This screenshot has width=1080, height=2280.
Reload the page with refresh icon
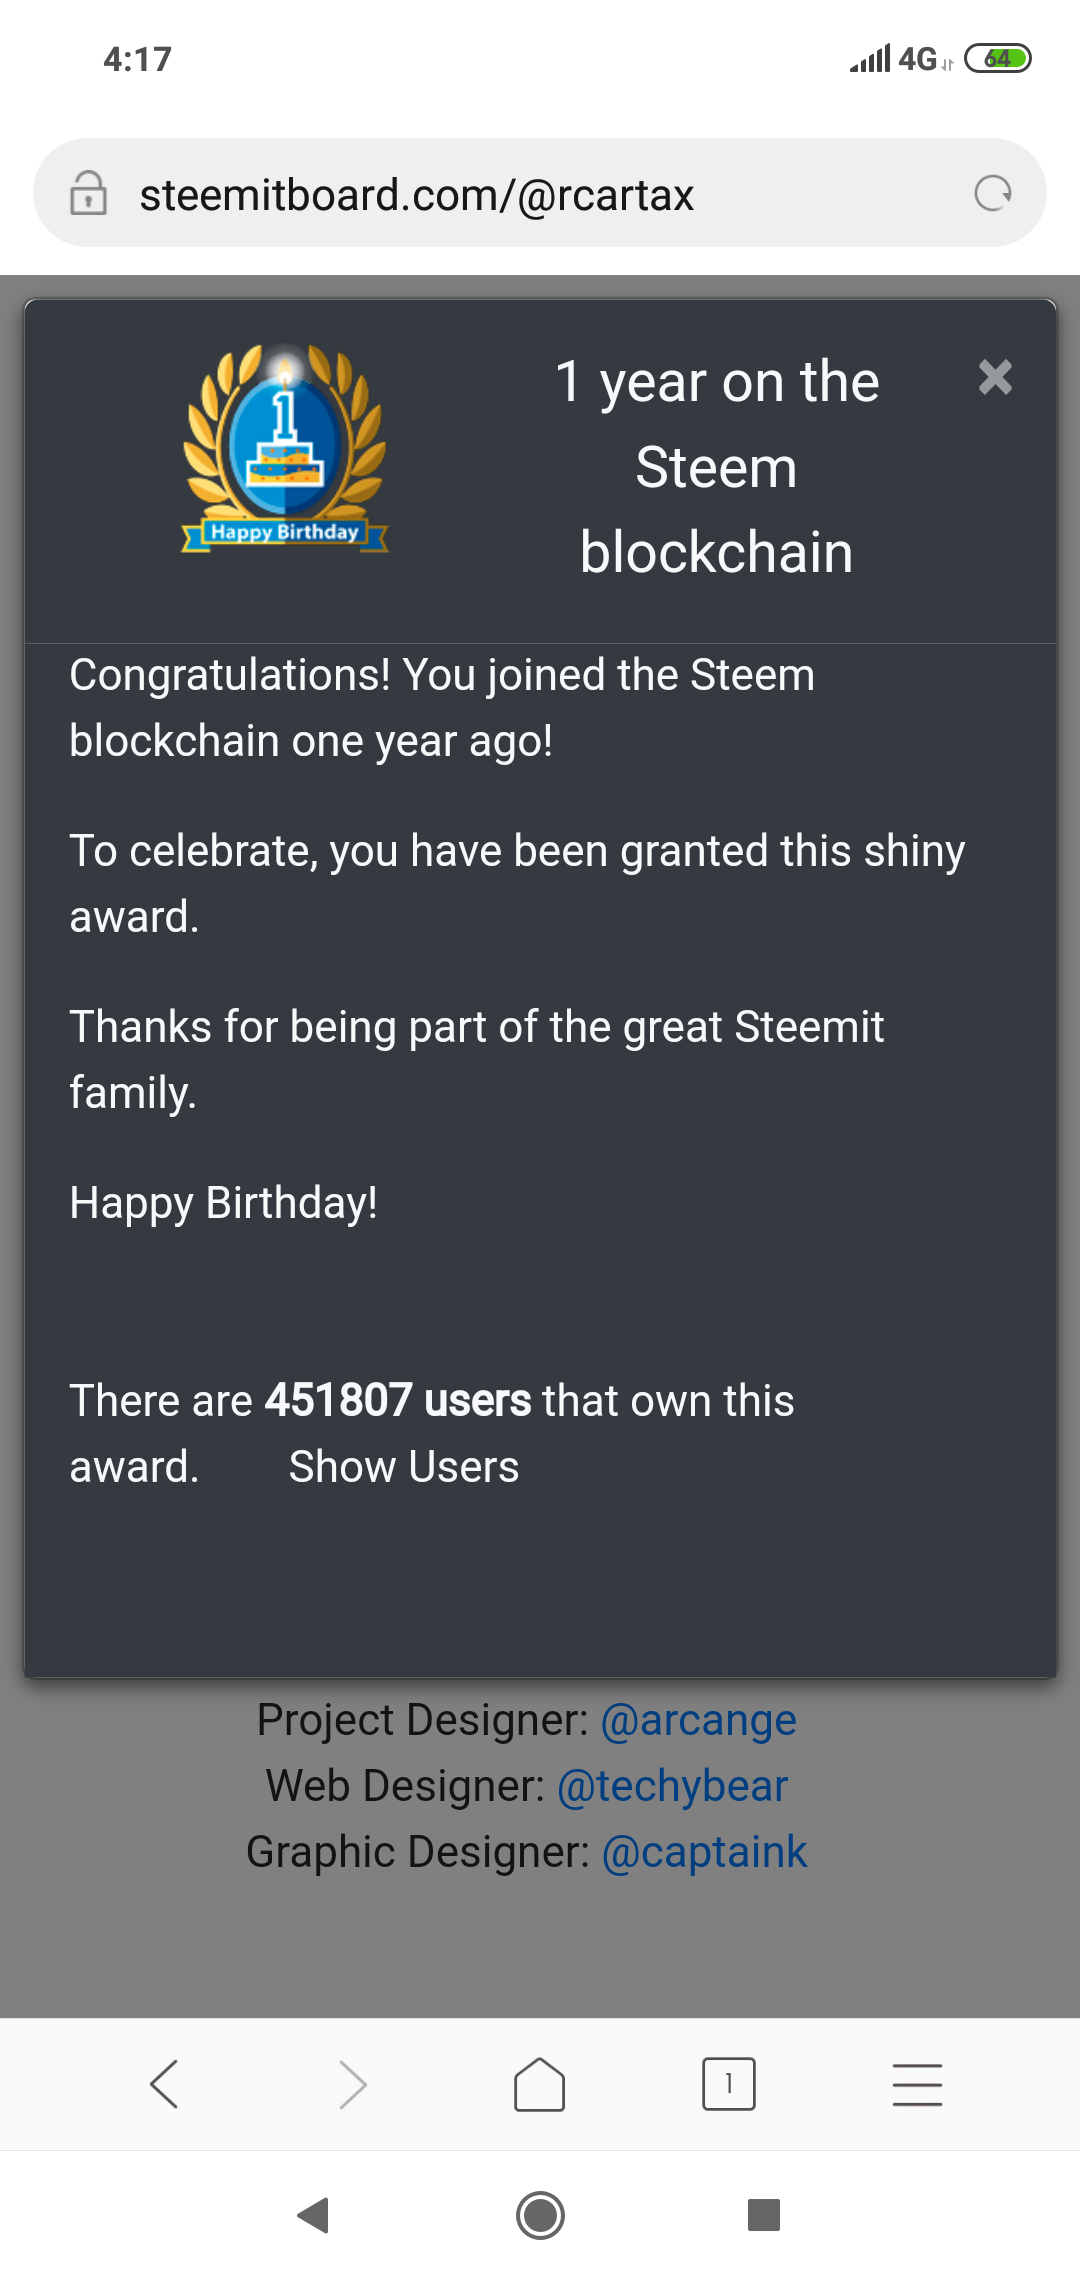click(993, 193)
